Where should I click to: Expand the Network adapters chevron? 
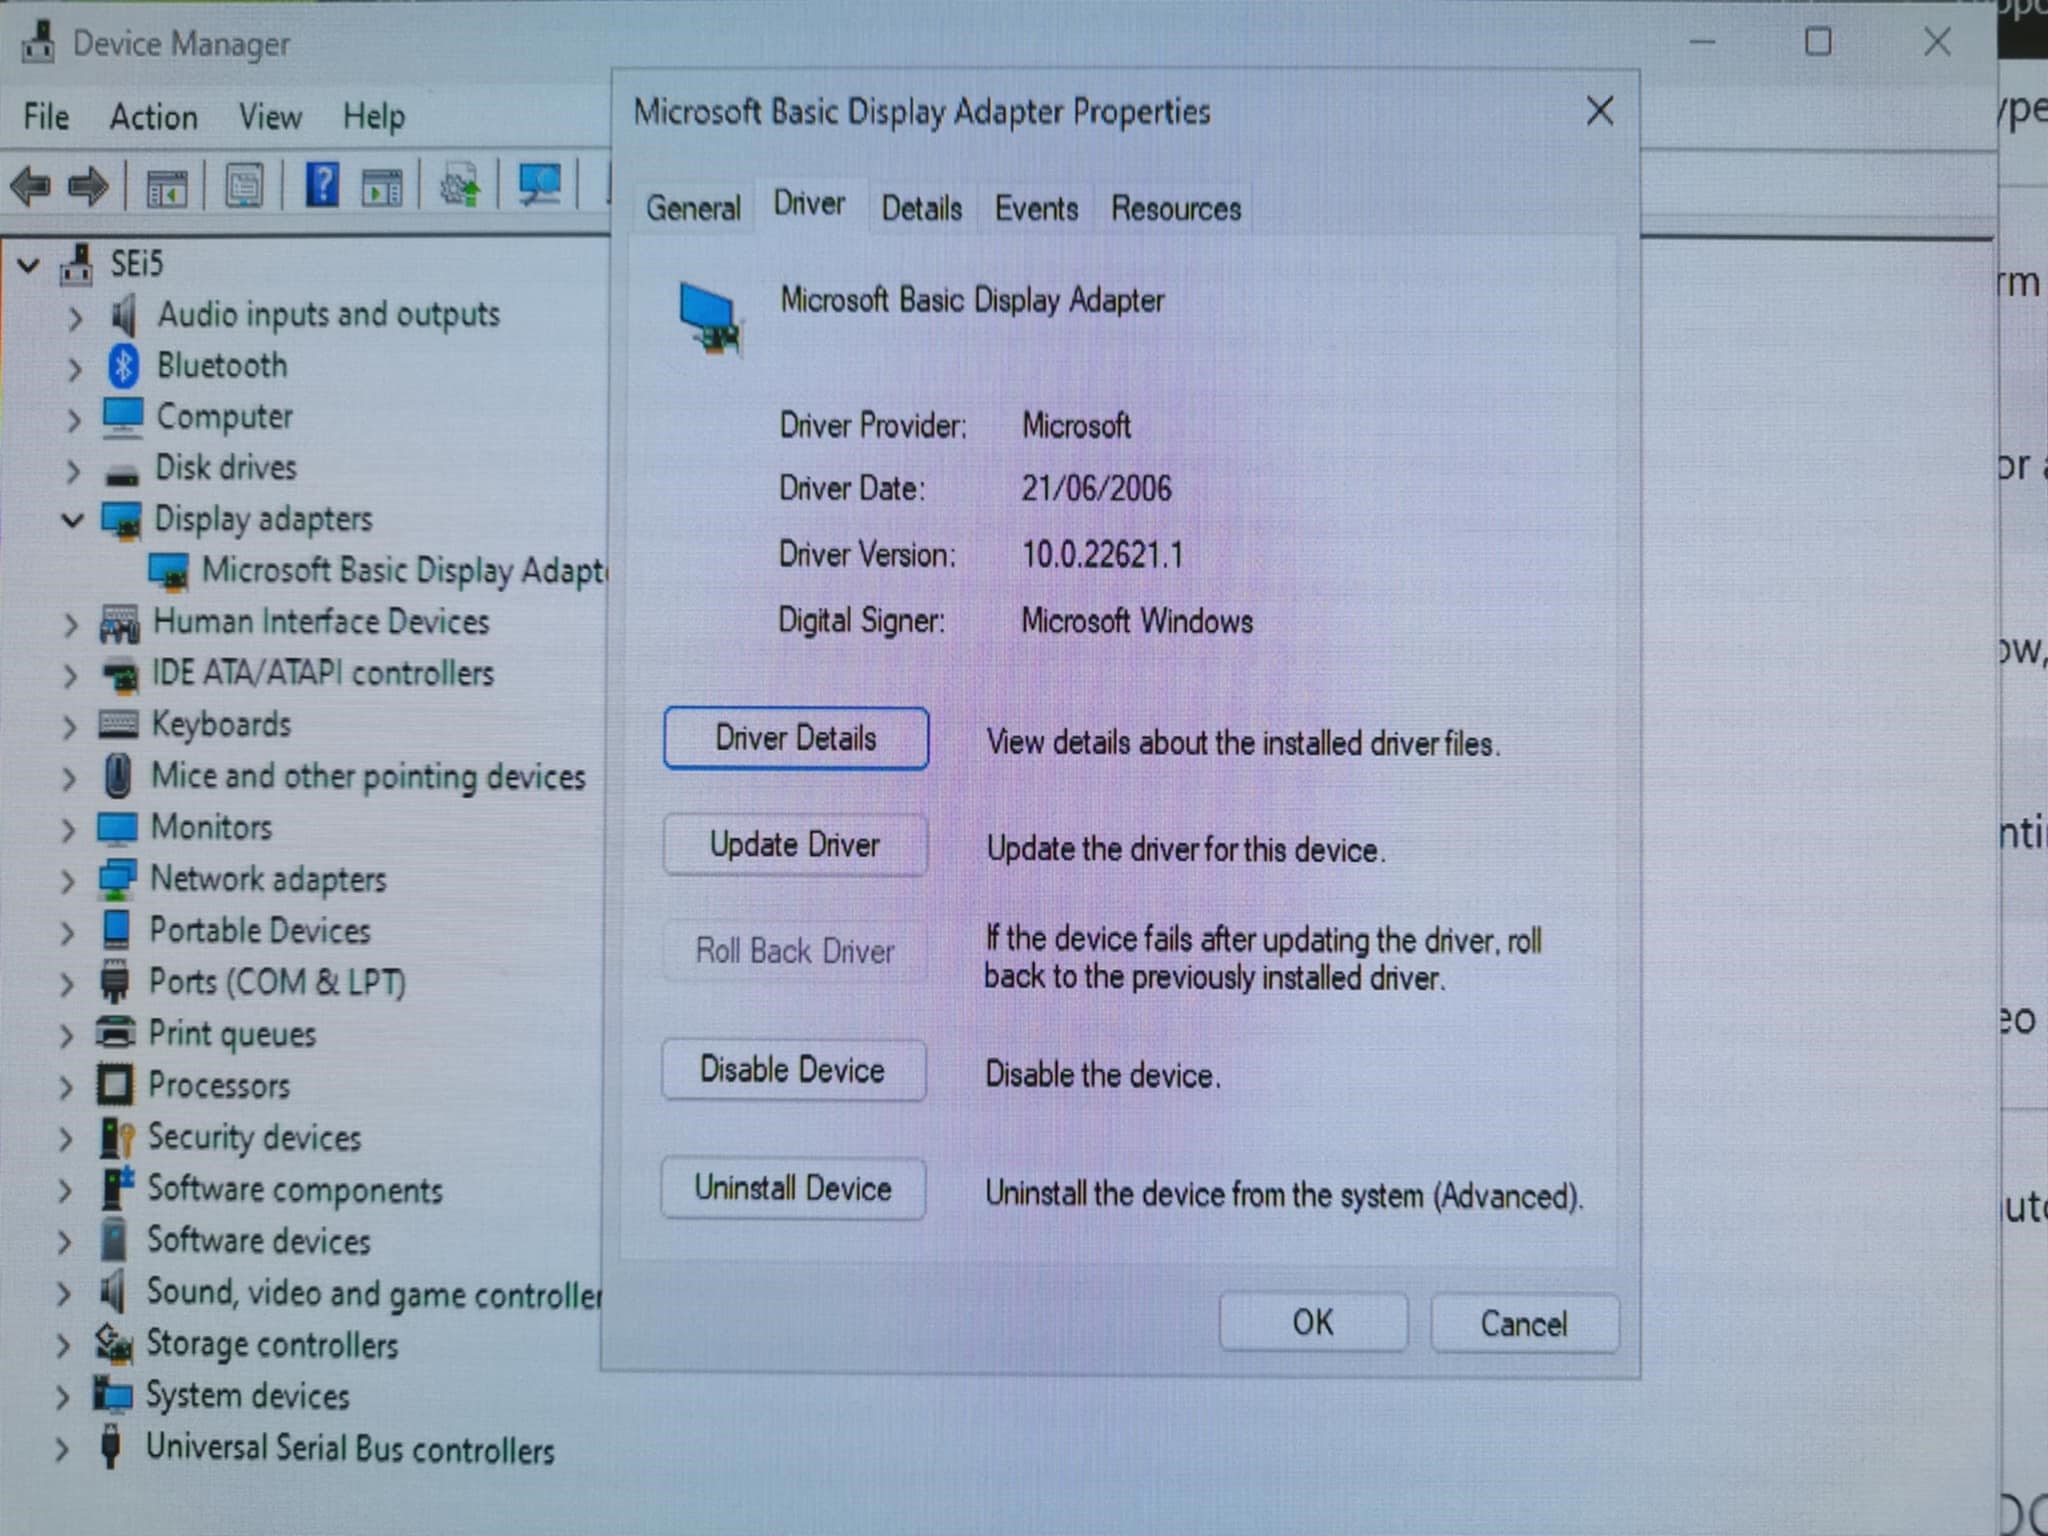click(68, 882)
